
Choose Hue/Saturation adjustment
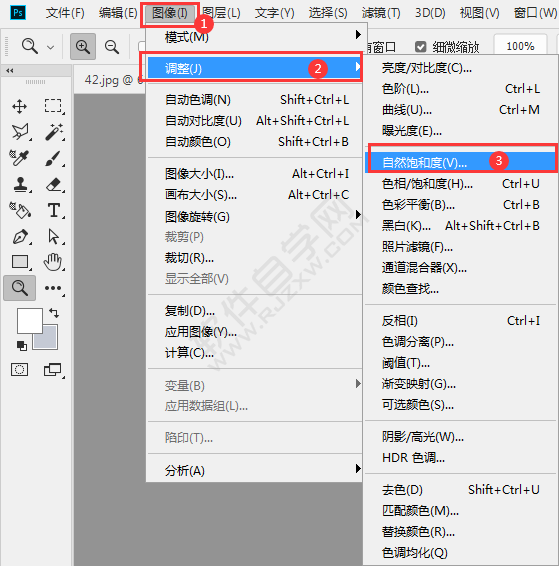pyautogui.click(x=460, y=184)
